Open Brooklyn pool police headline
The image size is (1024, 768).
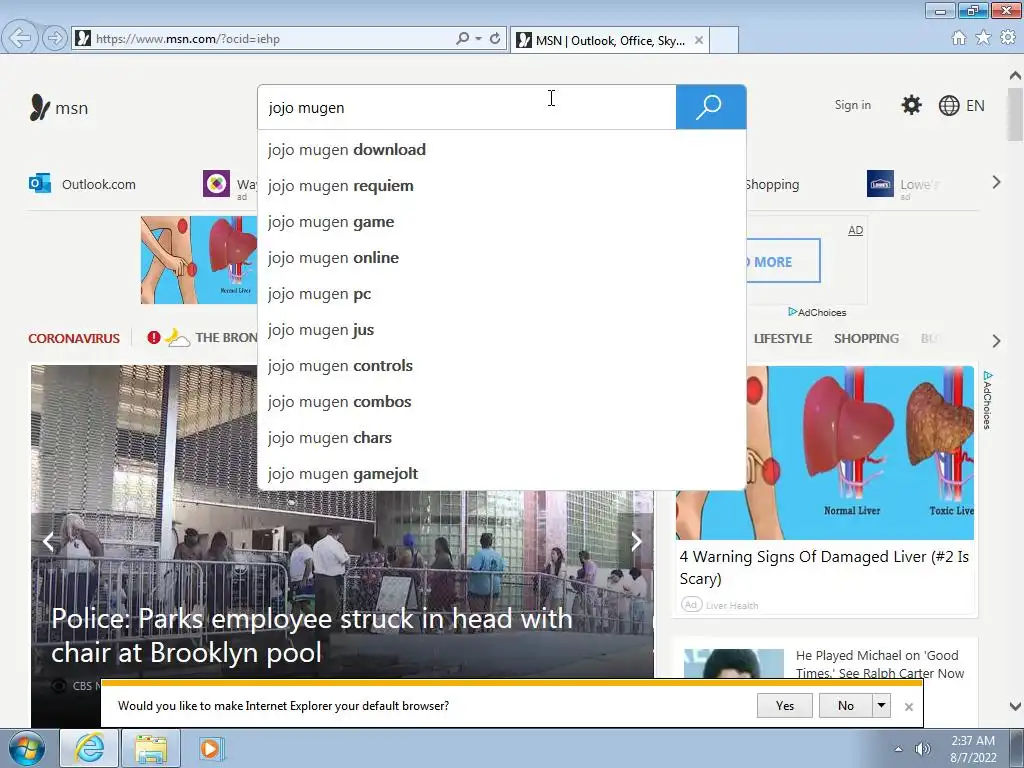pyautogui.click(x=312, y=635)
